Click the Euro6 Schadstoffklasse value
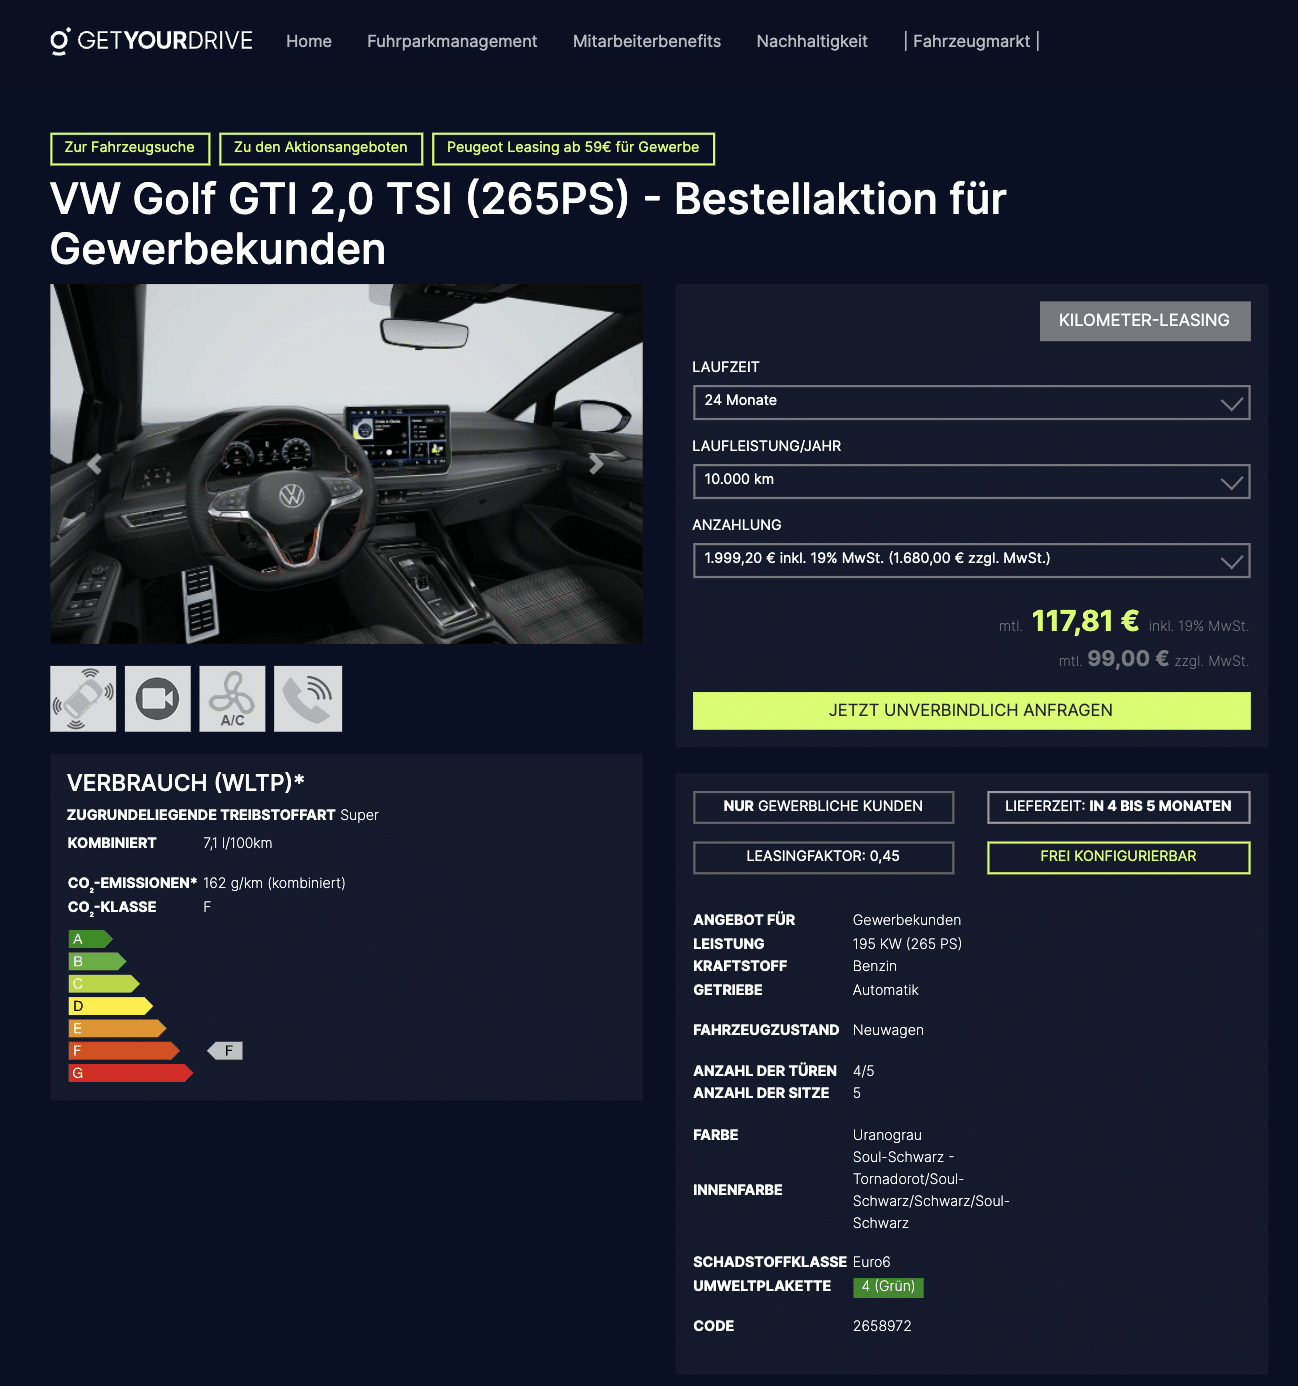This screenshot has width=1298, height=1386. (x=871, y=1262)
